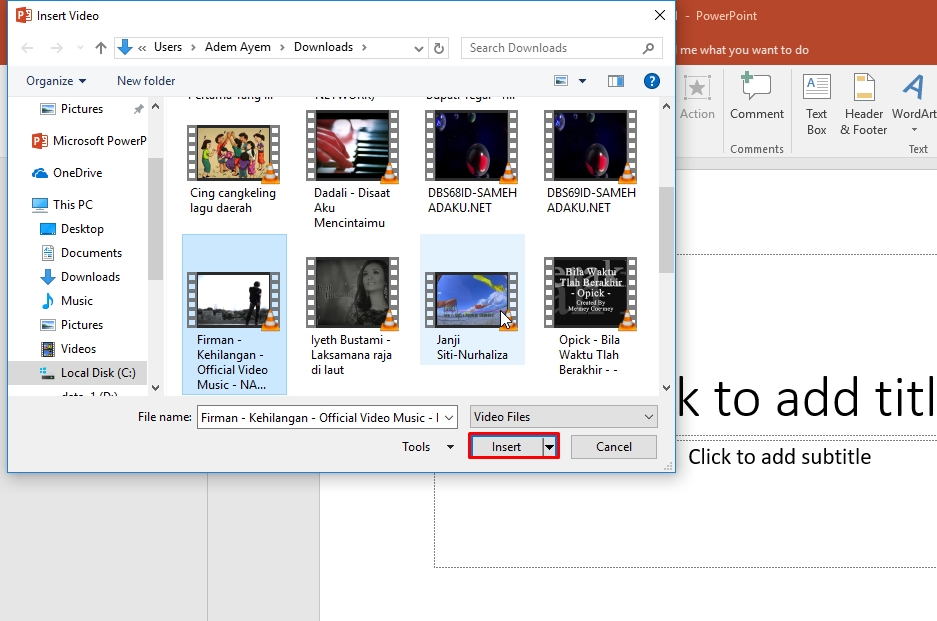Toggle the preview pane icon

tap(616, 81)
